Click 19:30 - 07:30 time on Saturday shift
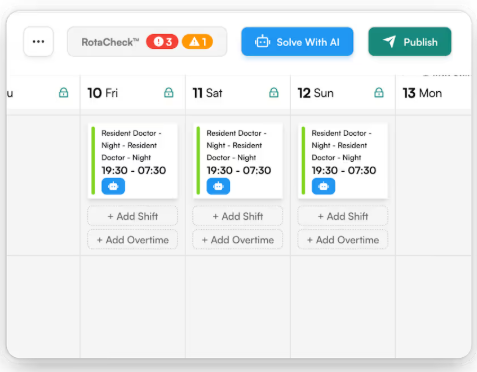 pyautogui.click(x=239, y=170)
